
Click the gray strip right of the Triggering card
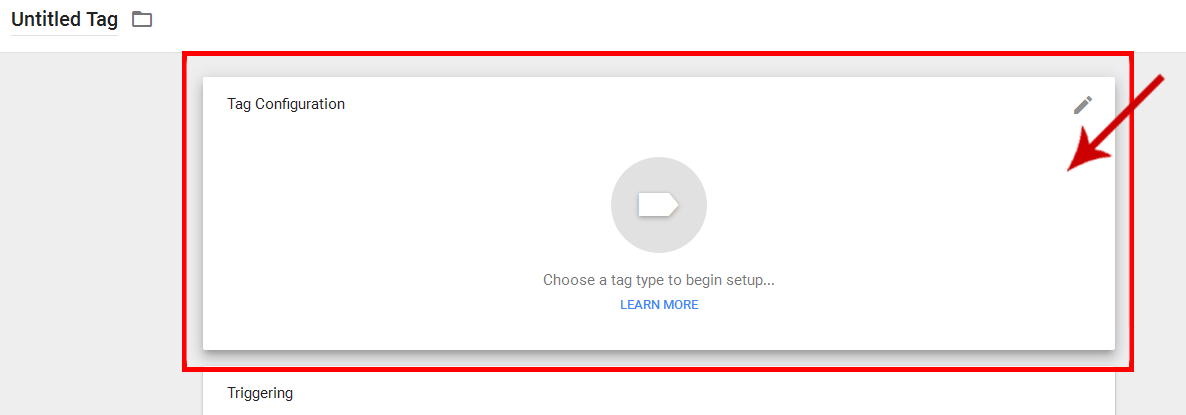pos(1150,395)
